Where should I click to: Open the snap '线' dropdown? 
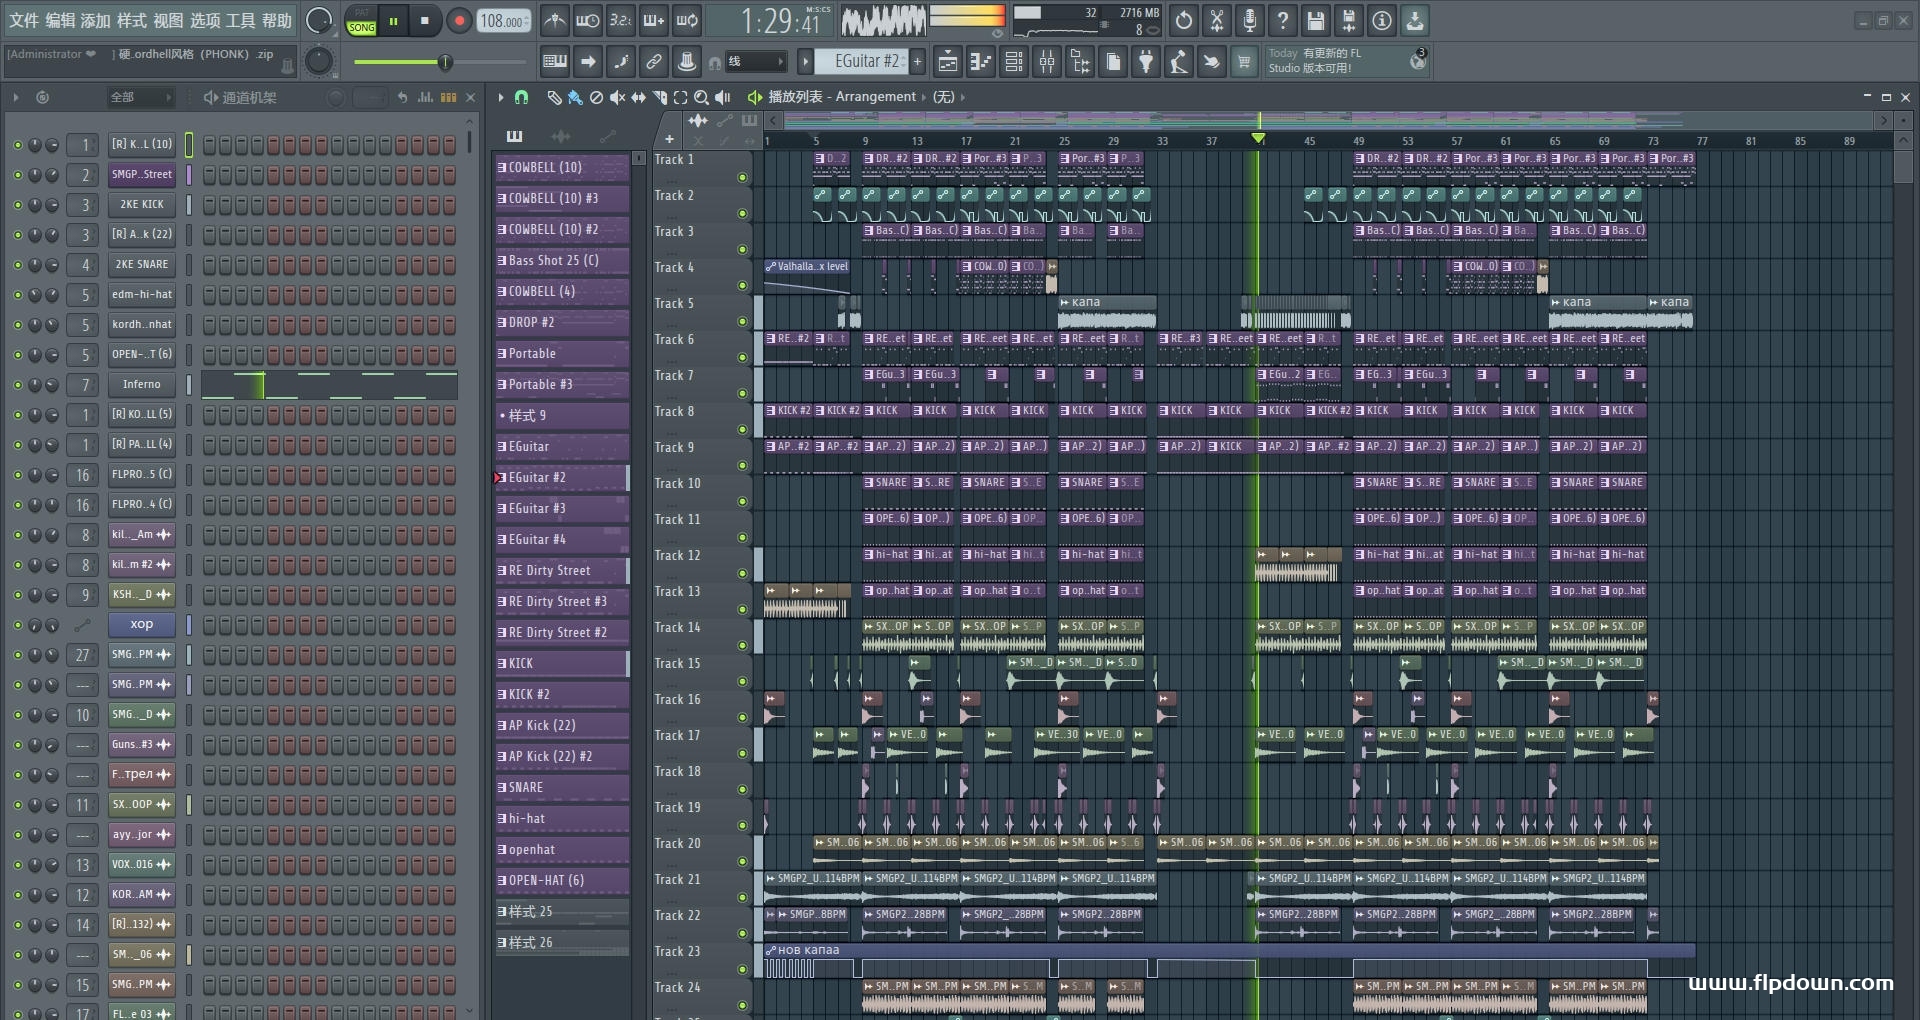(x=755, y=62)
